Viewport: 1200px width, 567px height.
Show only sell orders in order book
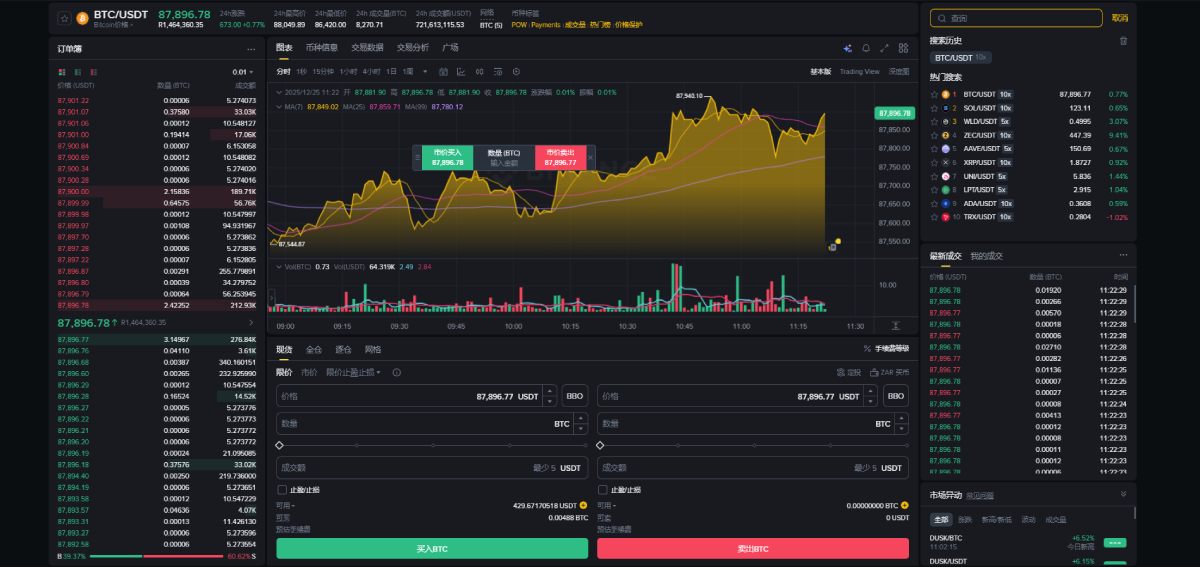point(93,72)
